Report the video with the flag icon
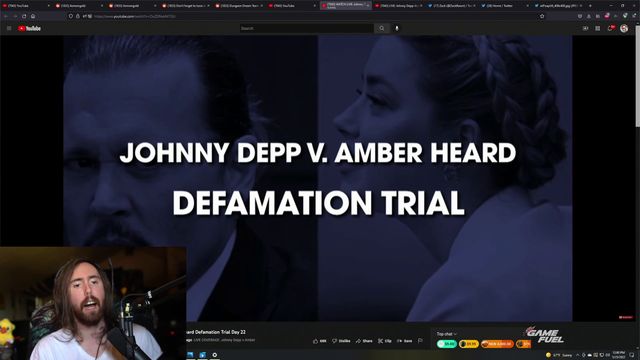The width and height of the screenshot is (640, 360). [420, 341]
